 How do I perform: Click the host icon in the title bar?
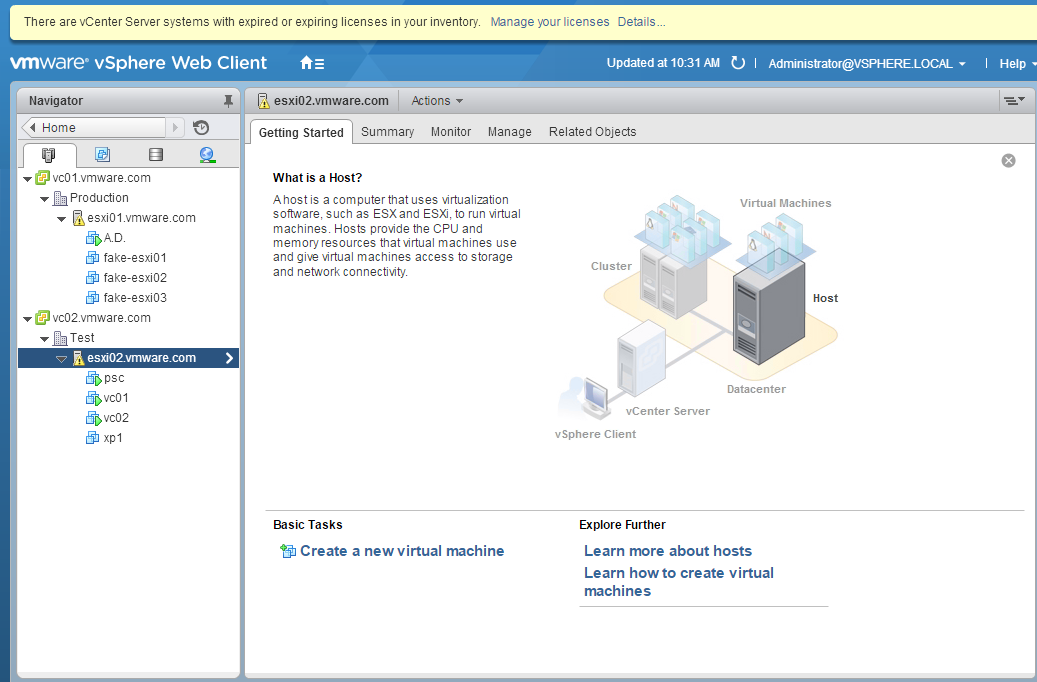click(263, 101)
